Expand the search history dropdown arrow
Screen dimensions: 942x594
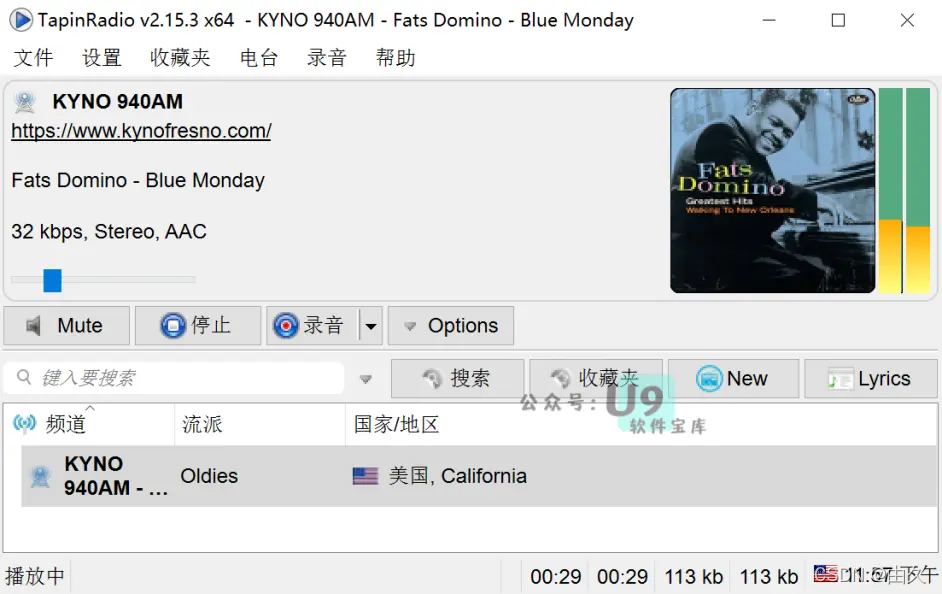click(365, 379)
